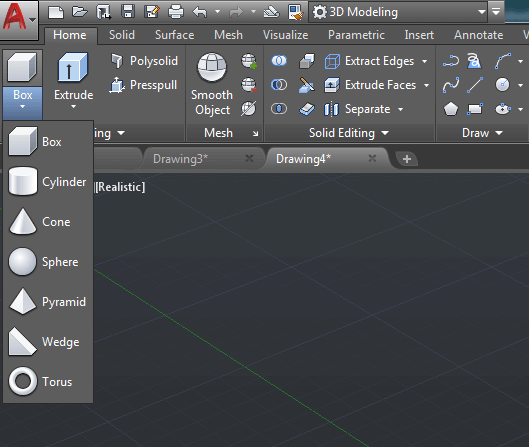Screen dimensions: 529x447
Task: Select Sphere from the primitives flyout
Action: pyautogui.click(x=48, y=261)
